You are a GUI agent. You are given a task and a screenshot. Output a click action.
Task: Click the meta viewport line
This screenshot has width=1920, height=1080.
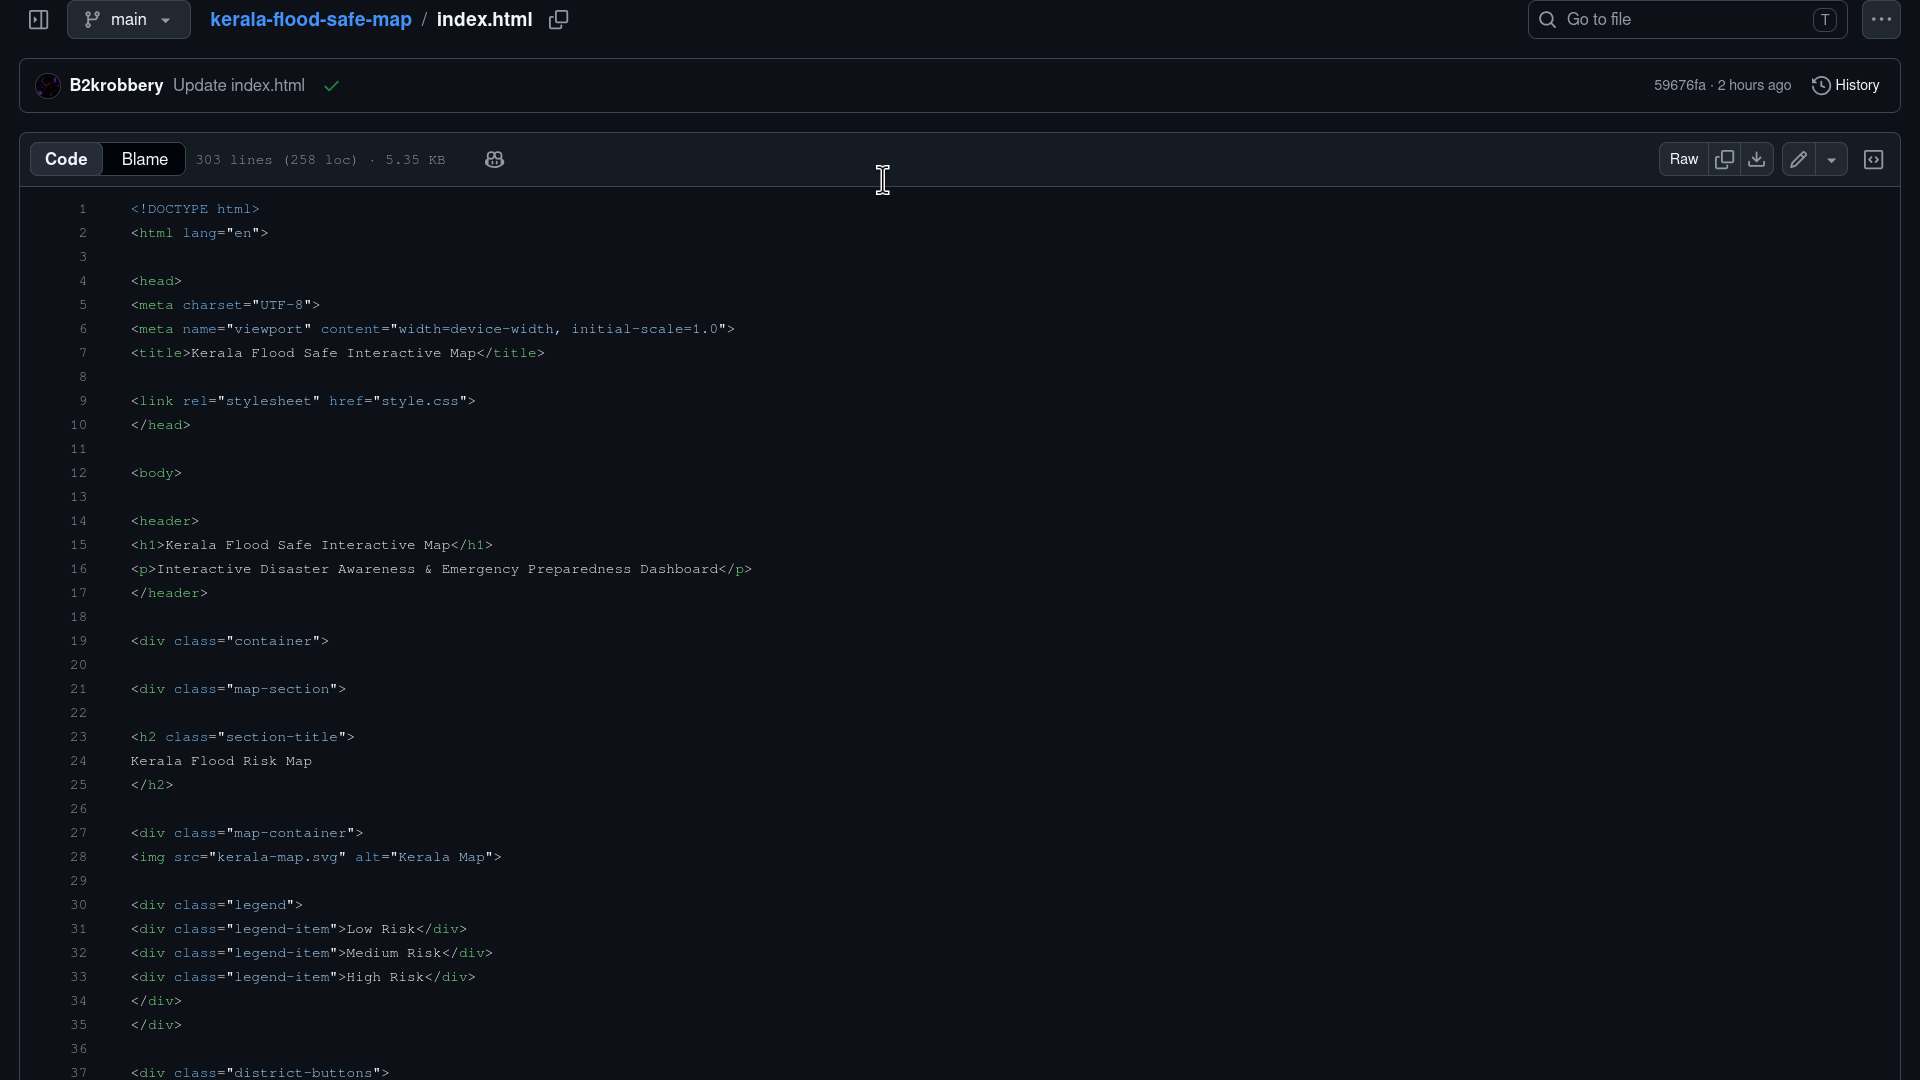point(433,329)
